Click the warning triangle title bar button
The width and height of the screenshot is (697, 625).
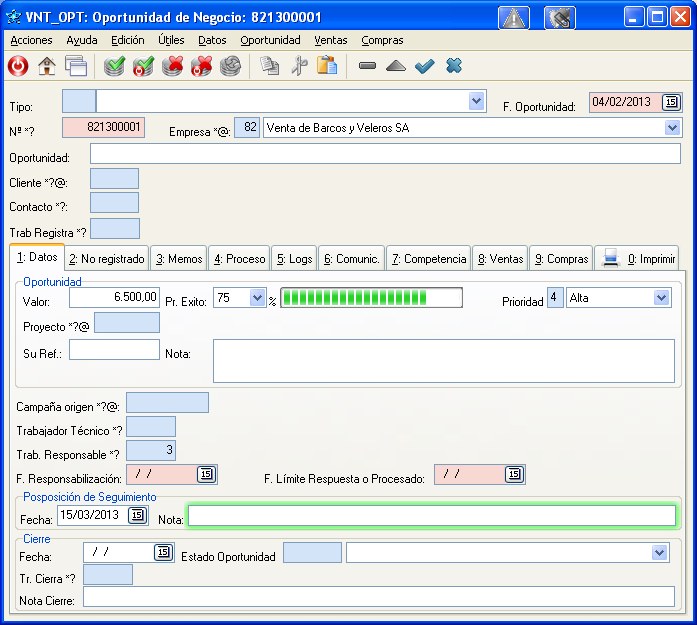point(514,18)
